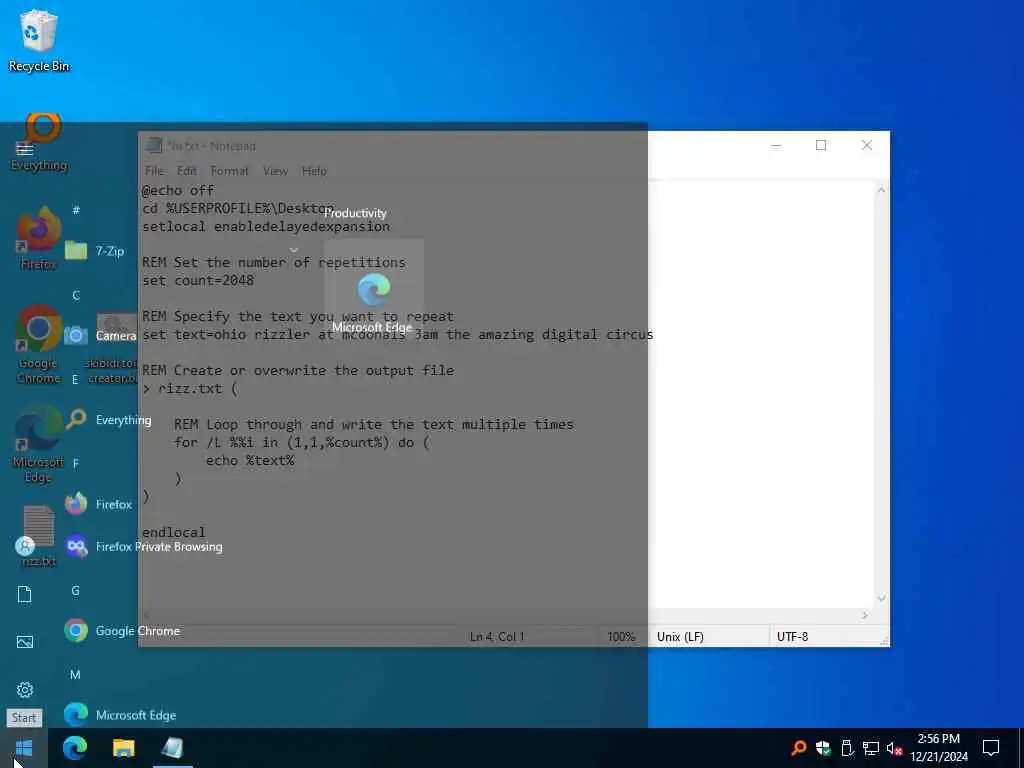Click the UTF-8 status bar entry
1024x768 pixels.
click(x=792, y=637)
